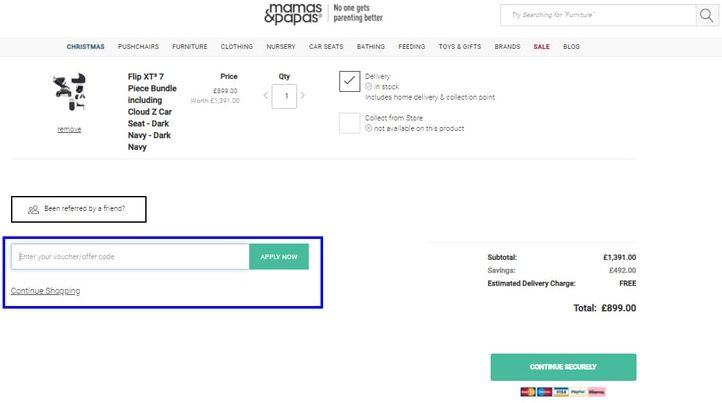Click the not available cross icon
722x403 pixels.
[x=368, y=128]
